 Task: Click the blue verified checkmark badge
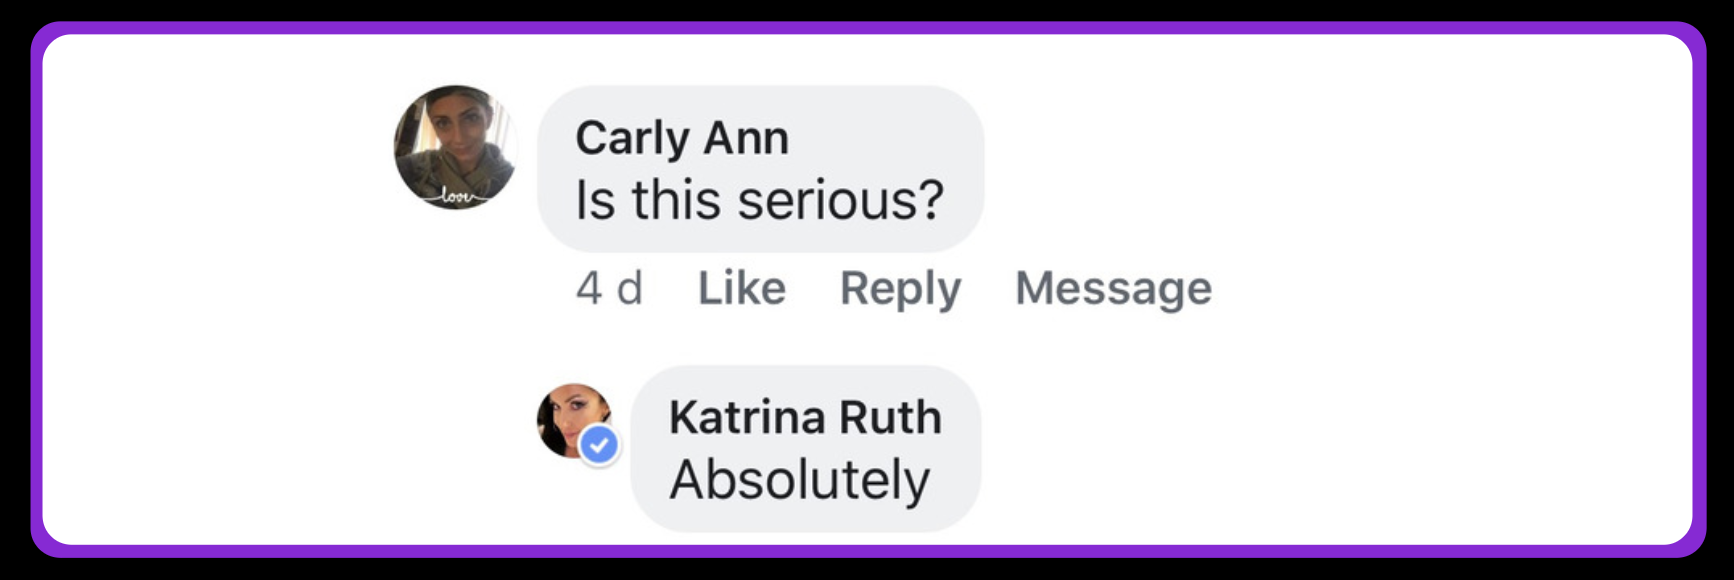(x=599, y=445)
